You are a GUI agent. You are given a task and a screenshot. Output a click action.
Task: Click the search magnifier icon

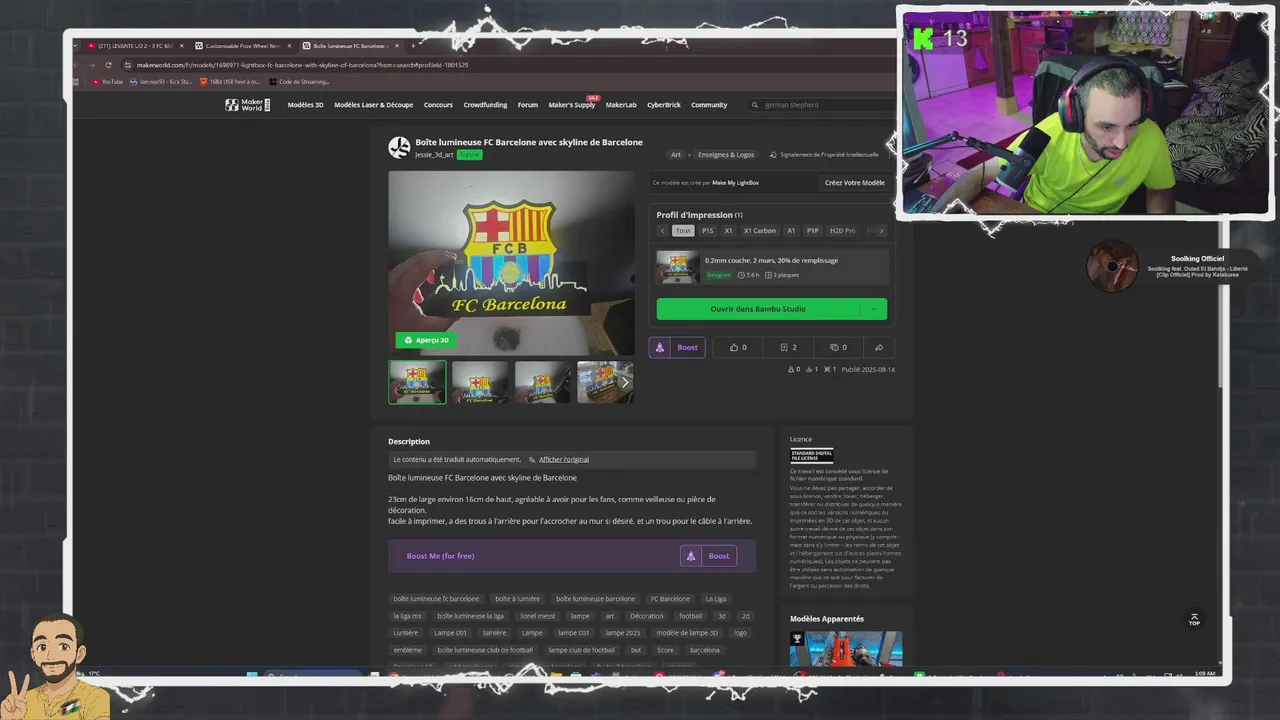point(754,105)
